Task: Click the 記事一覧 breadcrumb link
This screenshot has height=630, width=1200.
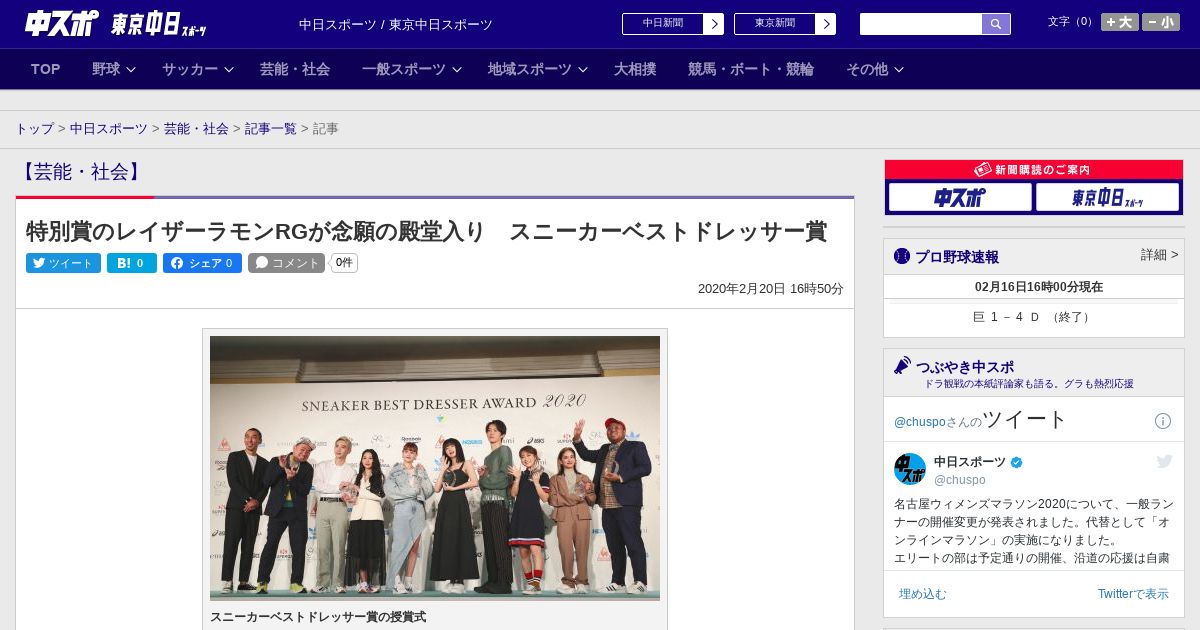Action: click(x=271, y=129)
